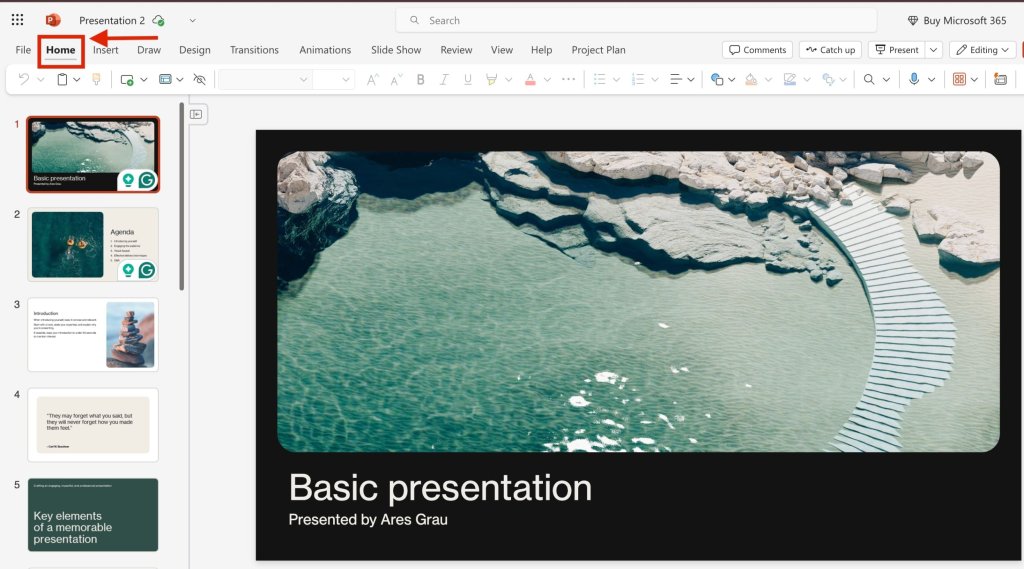The height and width of the screenshot is (569, 1024).
Task: Click Grammarly badge on slide 1 thumbnail
Action: coord(148,180)
